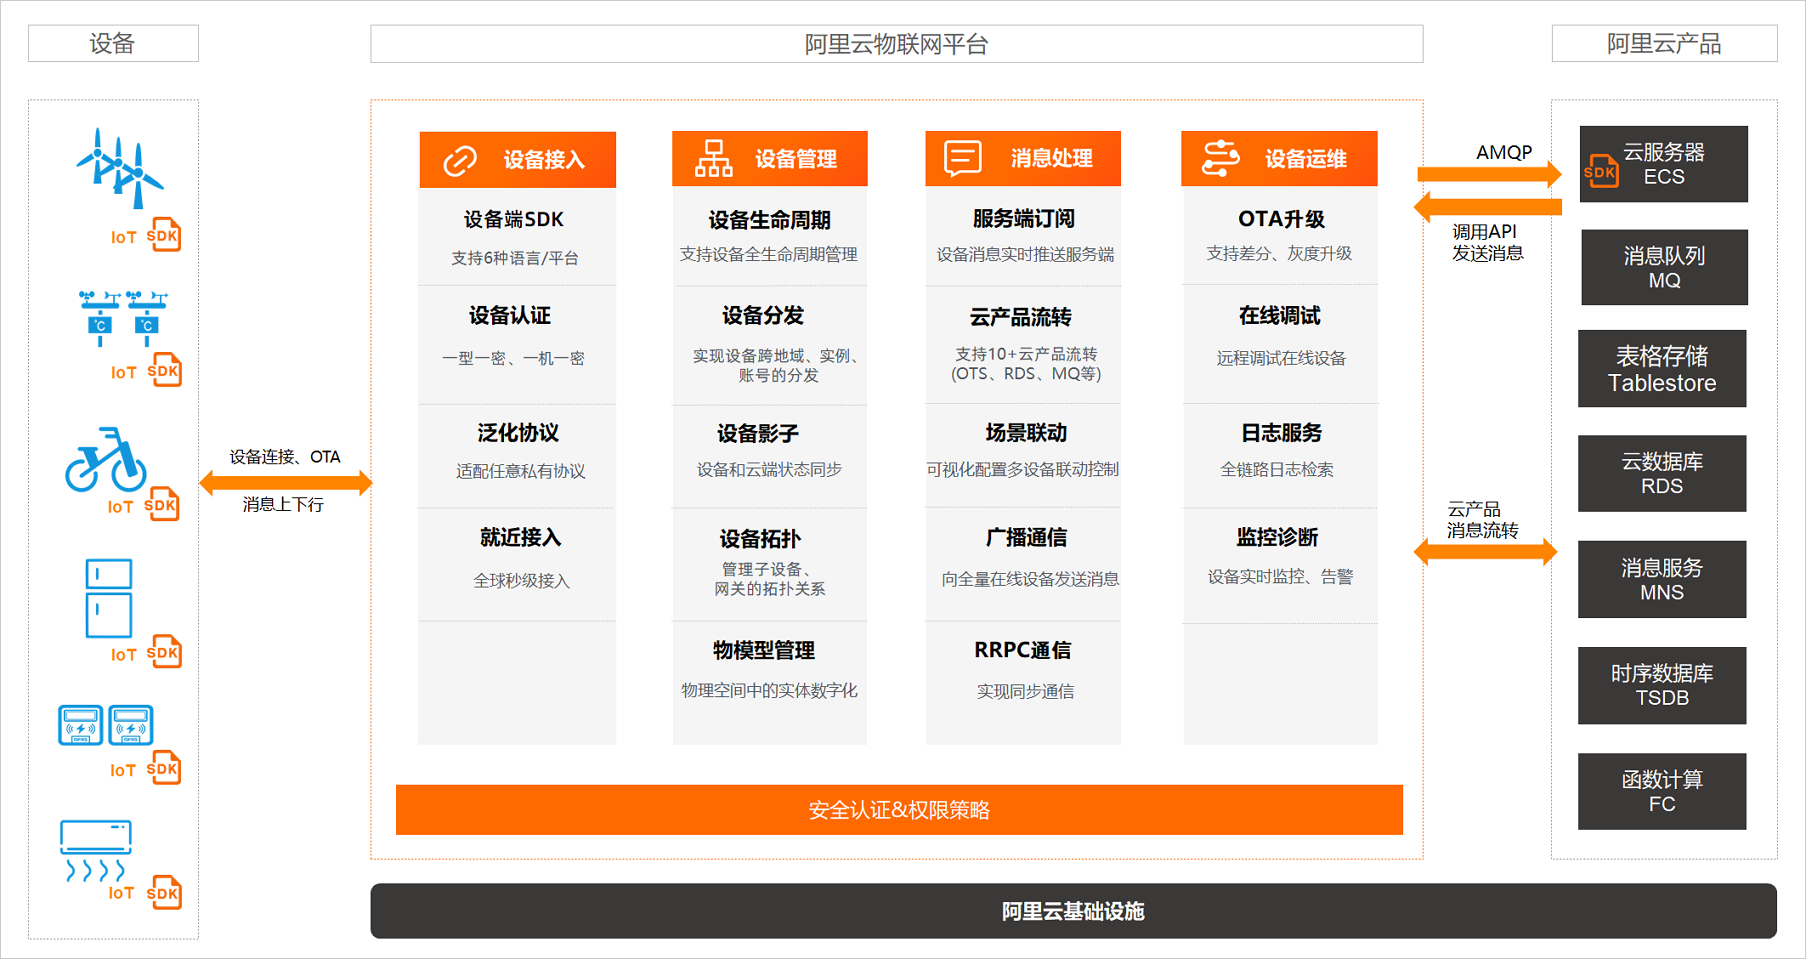Click the 安全认证&权限策略 orange bar
This screenshot has width=1806, height=959.
(899, 810)
